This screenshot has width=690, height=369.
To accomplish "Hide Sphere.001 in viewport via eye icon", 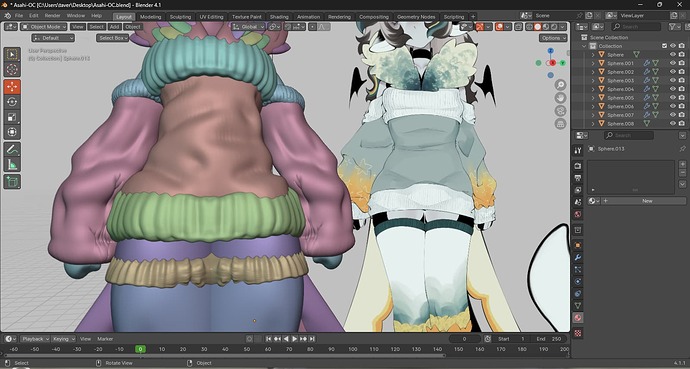I will (672, 63).
